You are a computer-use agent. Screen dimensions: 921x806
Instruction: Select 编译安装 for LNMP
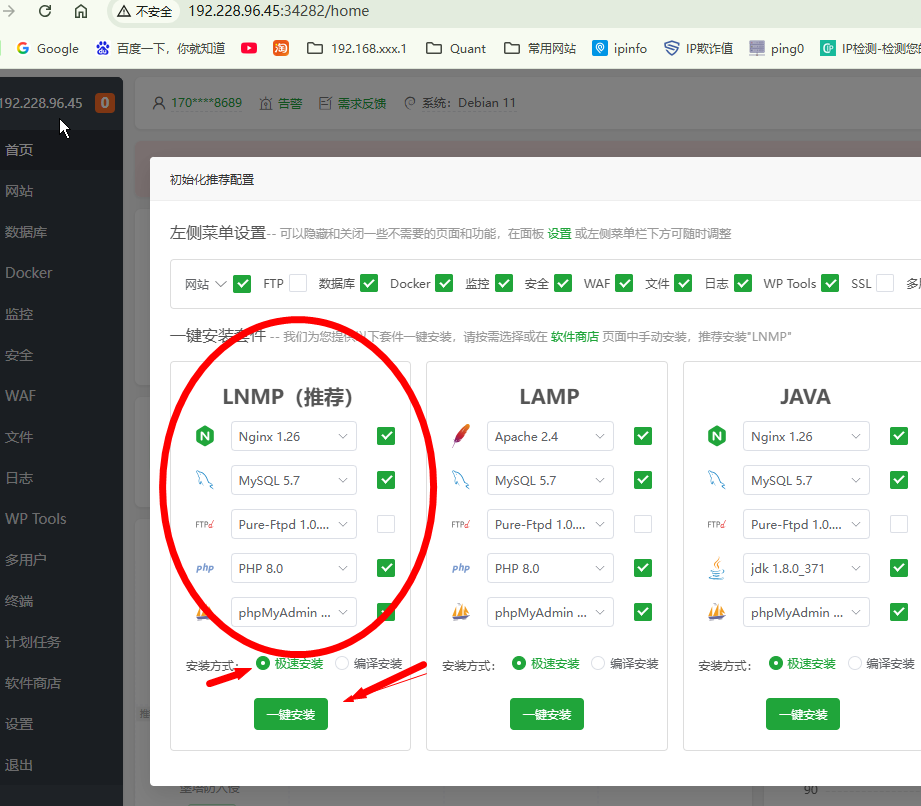369,664
